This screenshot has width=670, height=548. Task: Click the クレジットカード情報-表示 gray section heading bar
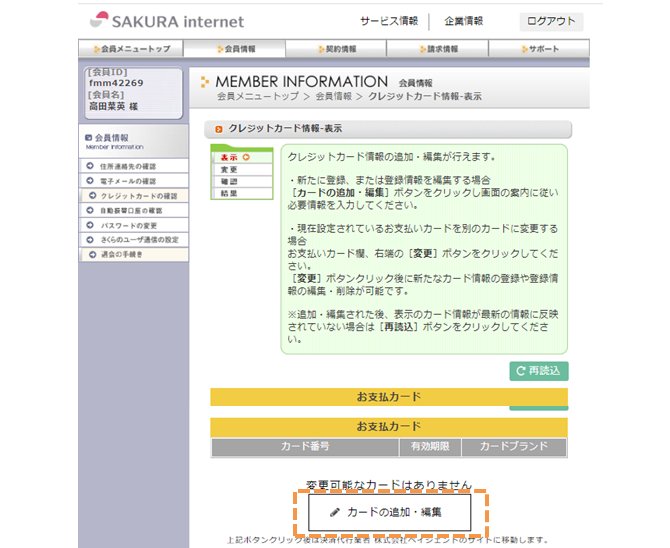point(388,129)
